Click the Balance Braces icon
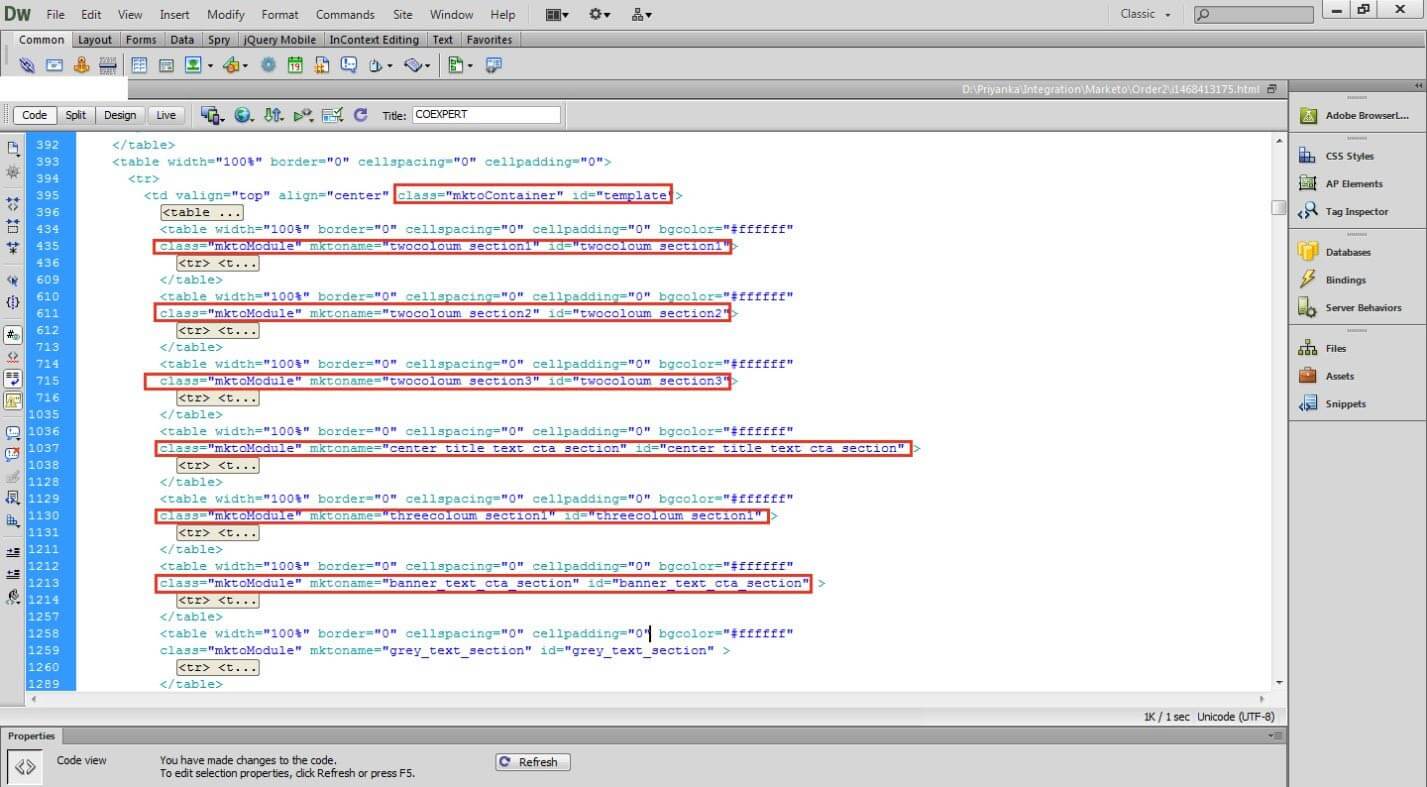The image size is (1427, 787). tap(13, 302)
